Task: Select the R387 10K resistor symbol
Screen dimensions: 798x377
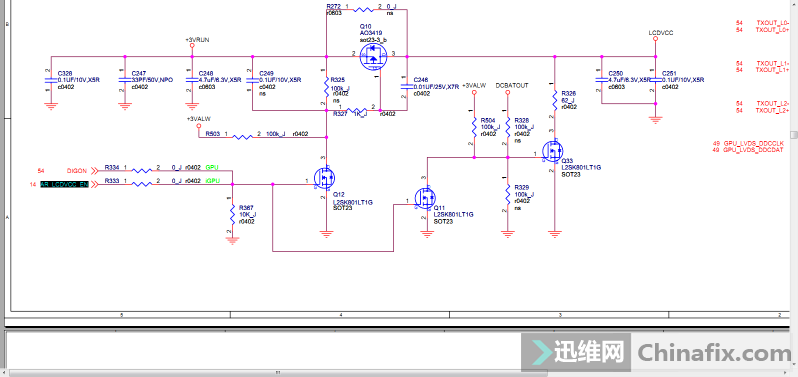Action: tap(232, 215)
